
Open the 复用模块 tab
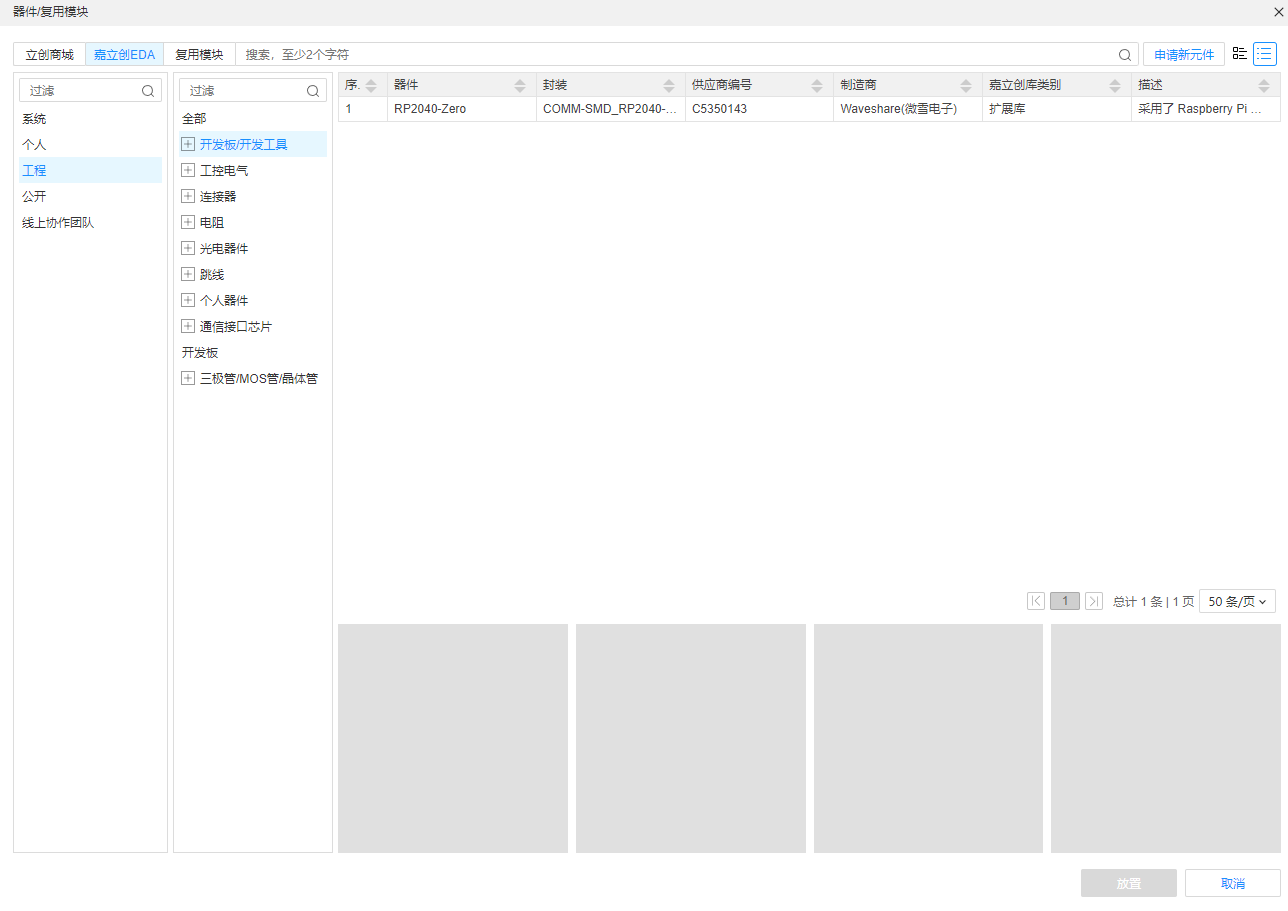(x=199, y=55)
